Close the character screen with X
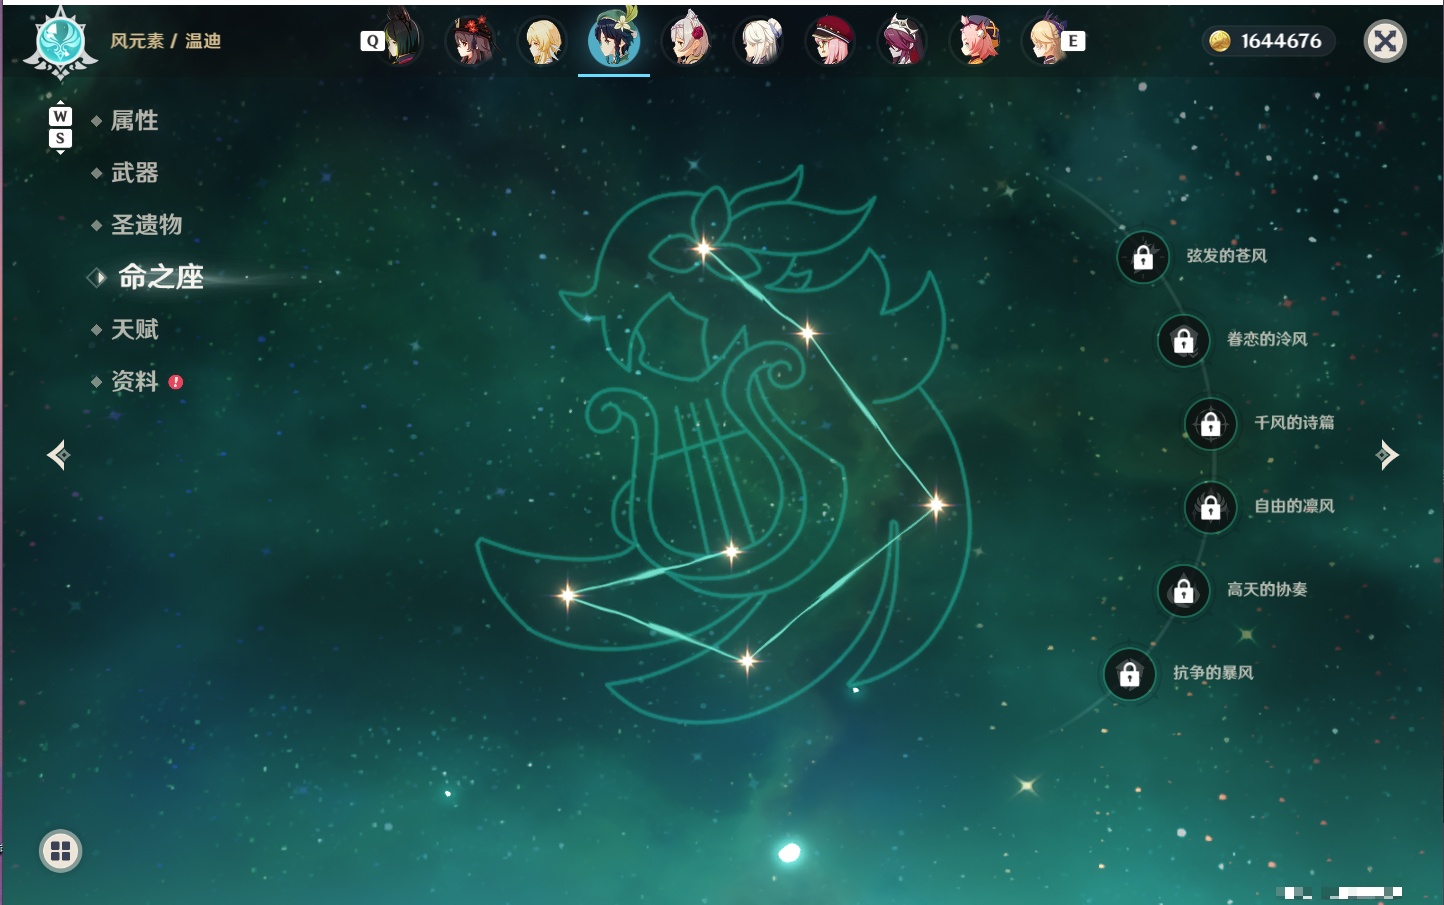 coord(1385,41)
